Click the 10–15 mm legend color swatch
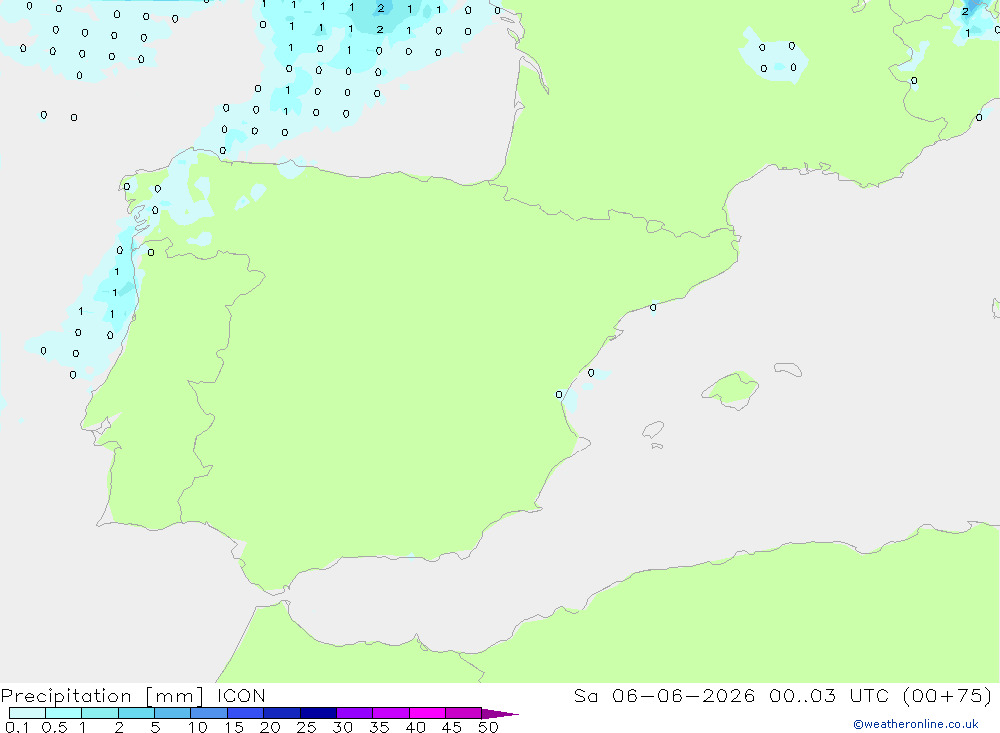Image resolution: width=1000 pixels, height=733 pixels. pos(209,713)
